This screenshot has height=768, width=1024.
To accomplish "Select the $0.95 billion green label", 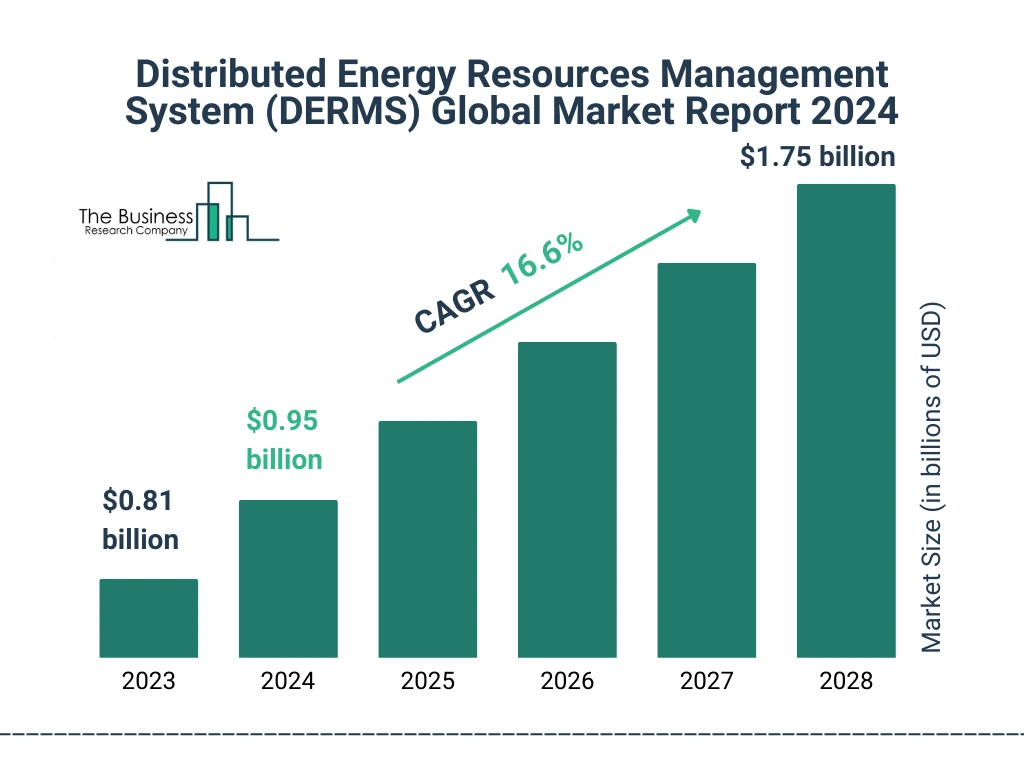I will click(283, 440).
